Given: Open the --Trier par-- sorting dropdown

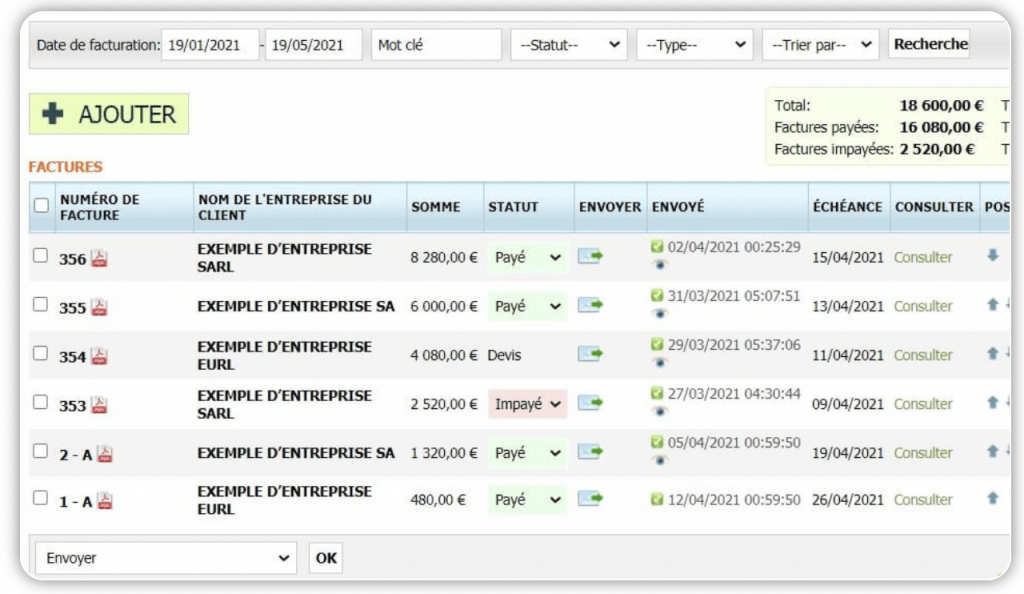Looking at the screenshot, I should [819, 44].
